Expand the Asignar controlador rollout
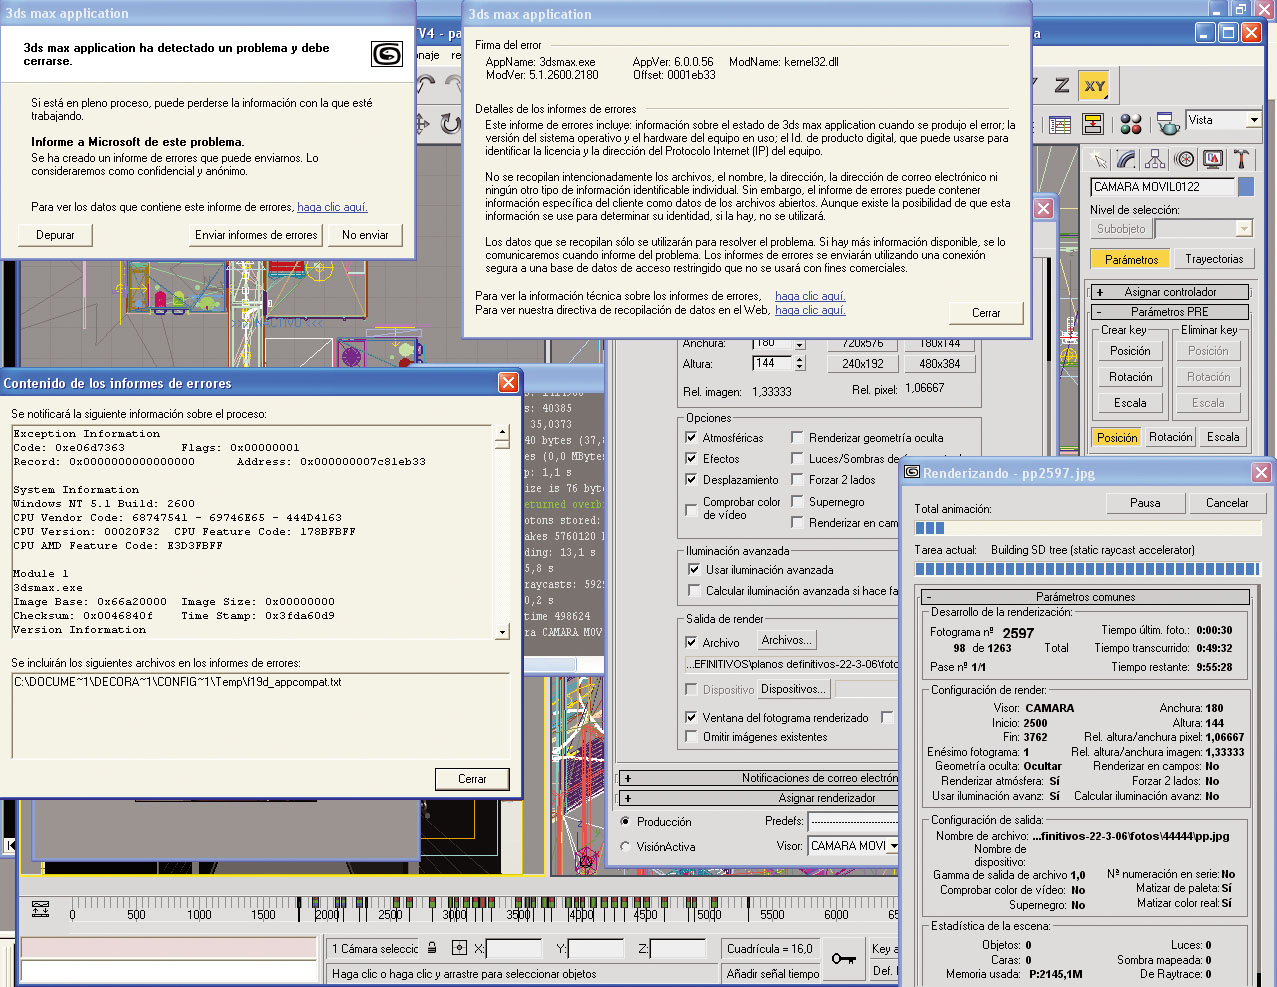The image size is (1277, 987). [x=1169, y=292]
